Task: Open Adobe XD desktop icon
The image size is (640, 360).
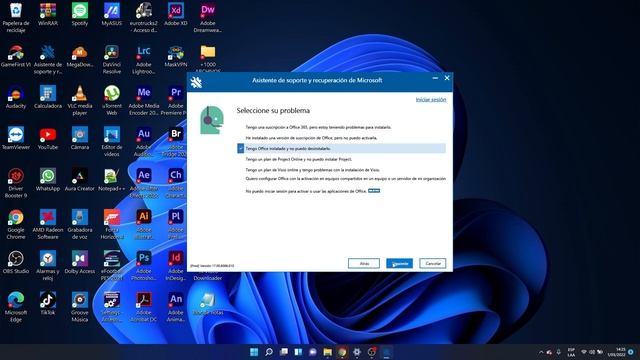Action: pos(176,15)
